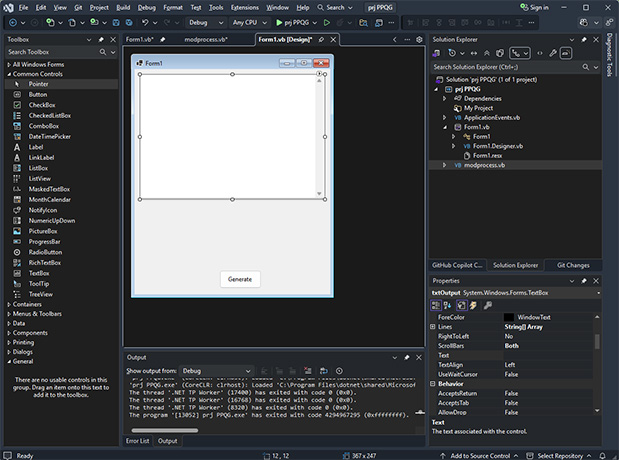Pick the CheckedListBox control from Toolbox
Image resolution: width=619 pixels, height=460 pixels.
pyautogui.click(x=50, y=115)
